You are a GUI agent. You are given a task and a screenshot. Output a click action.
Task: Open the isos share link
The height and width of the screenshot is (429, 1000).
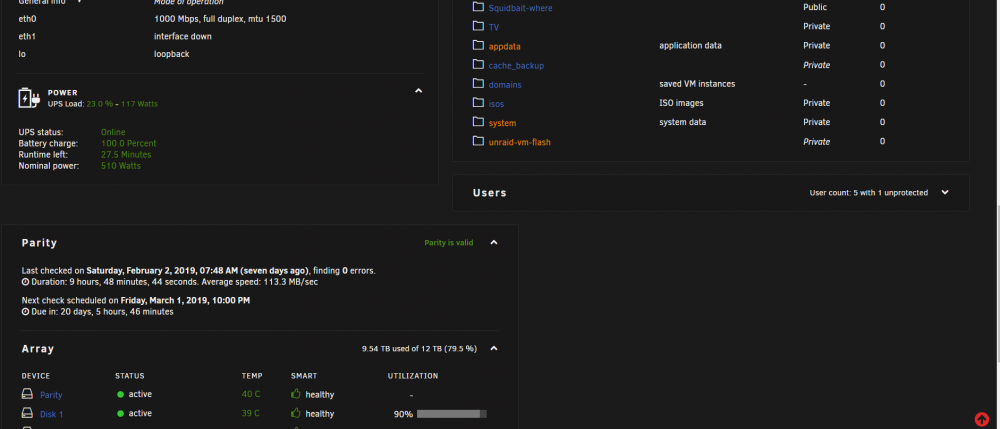click(x=496, y=104)
